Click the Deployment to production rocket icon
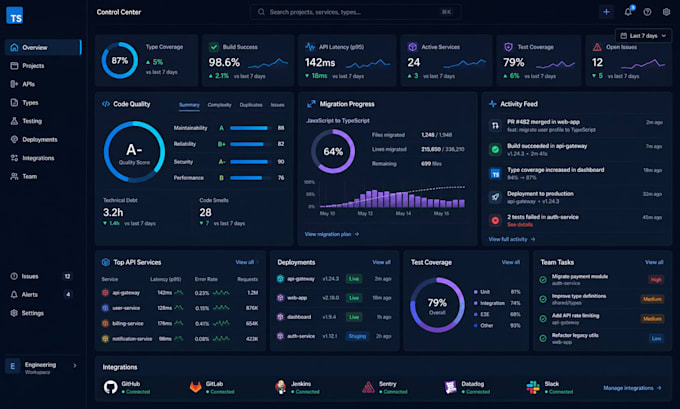 (495, 197)
